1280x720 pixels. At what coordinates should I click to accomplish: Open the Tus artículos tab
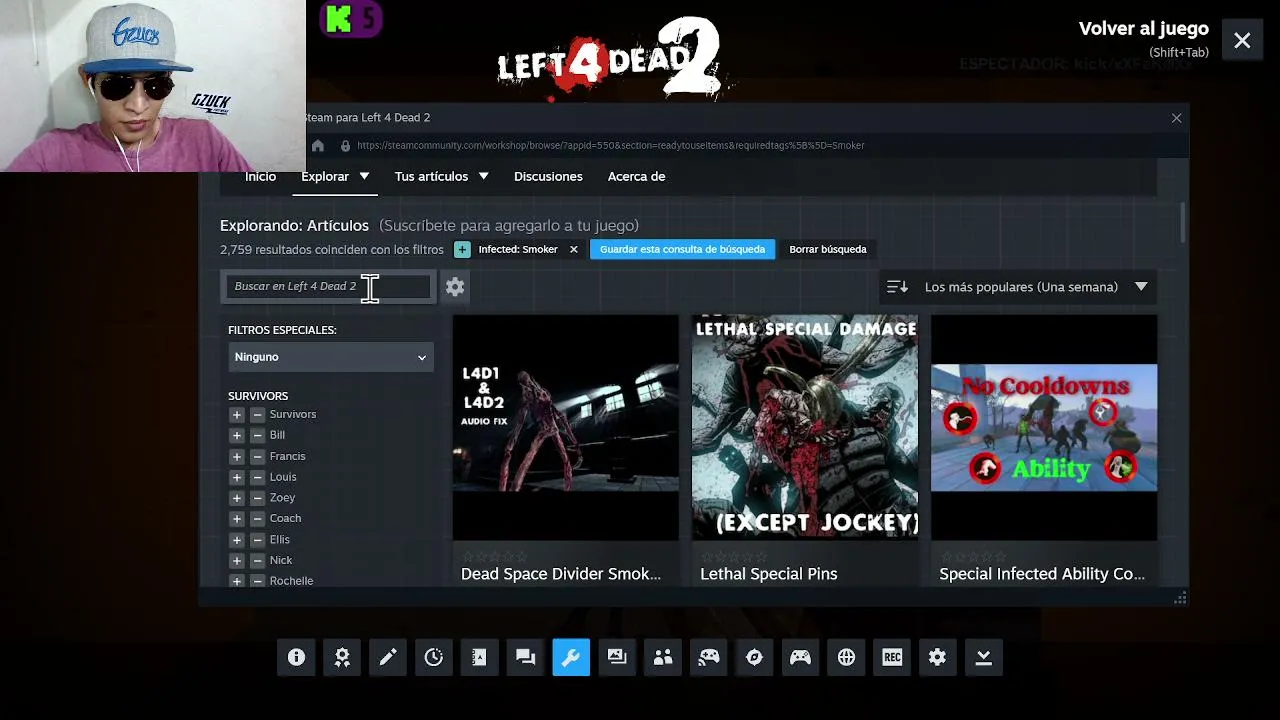[431, 177]
